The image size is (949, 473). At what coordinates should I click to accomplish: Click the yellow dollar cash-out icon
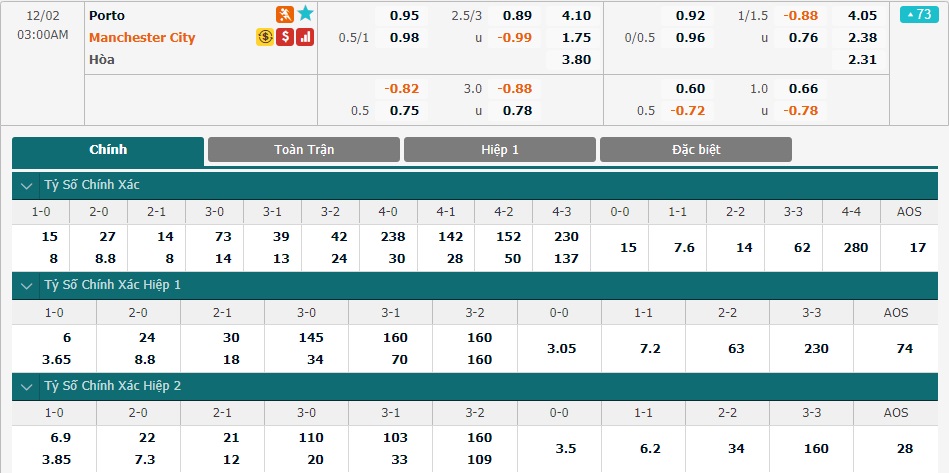(264, 38)
